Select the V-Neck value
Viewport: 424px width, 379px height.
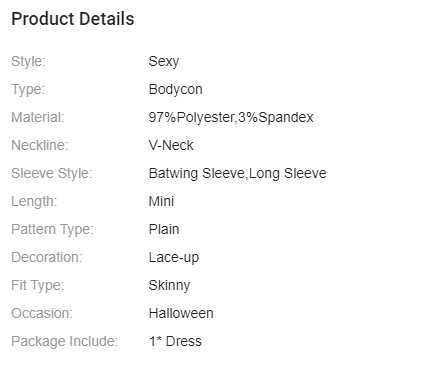coord(171,145)
